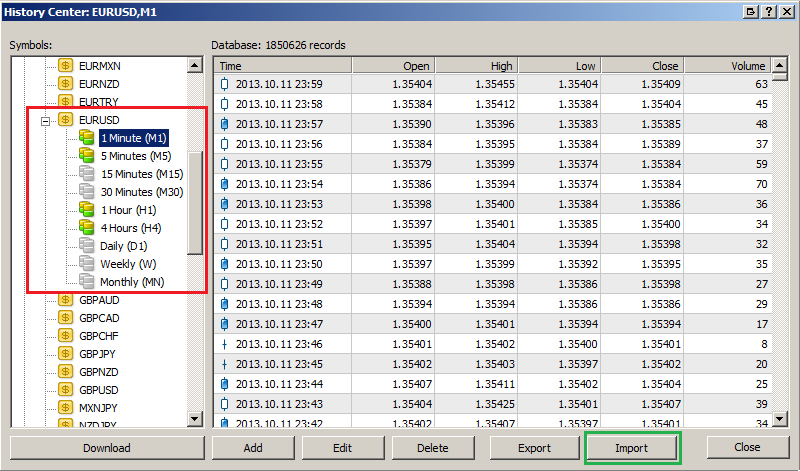The width and height of the screenshot is (800, 471).
Task: Click the GBPUSD gold symbol icon
Action: pyautogui.click(x=66, y=390)
